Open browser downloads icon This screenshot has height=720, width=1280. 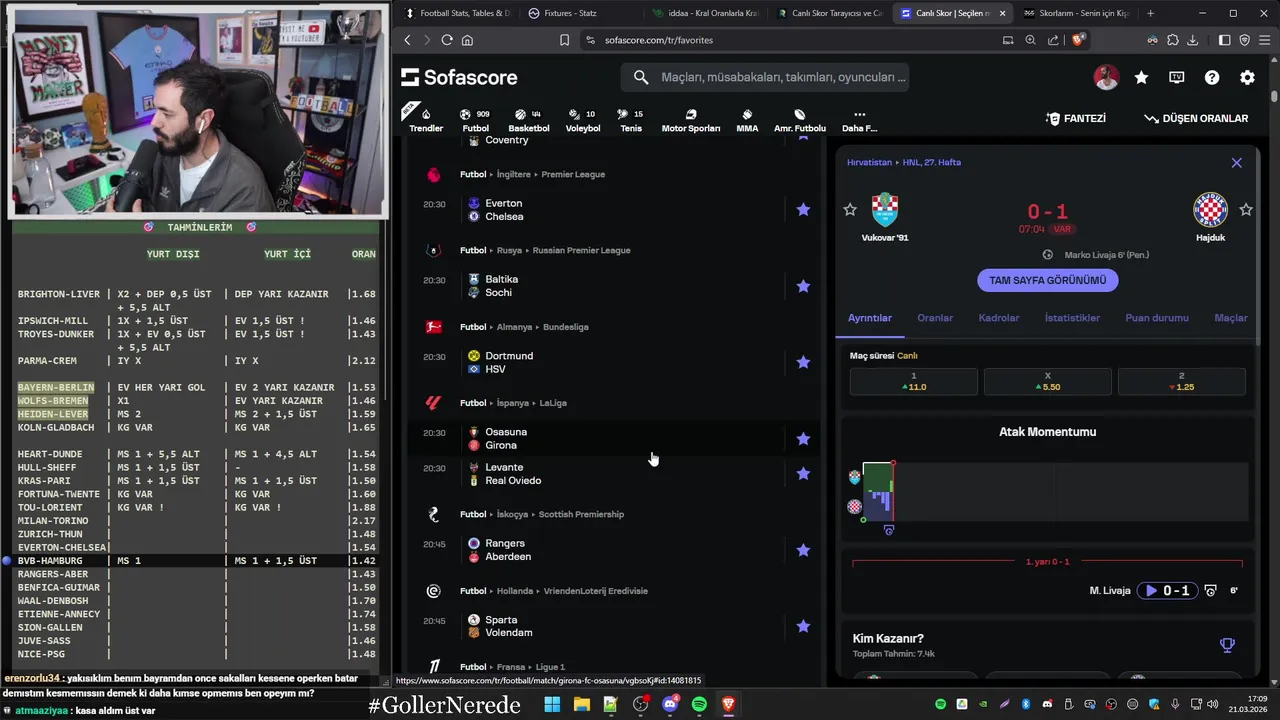[x=1192, y=40]
